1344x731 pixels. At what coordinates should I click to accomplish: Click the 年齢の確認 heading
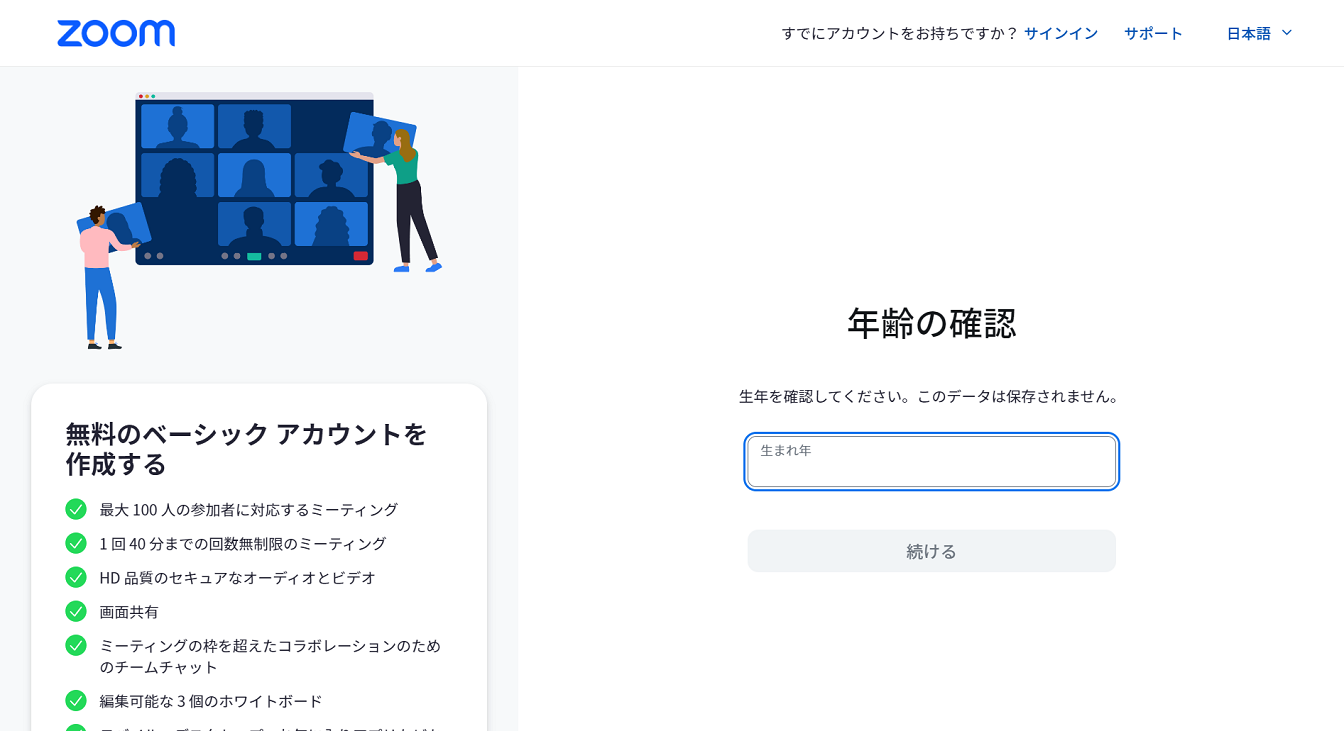coord(931,323)
